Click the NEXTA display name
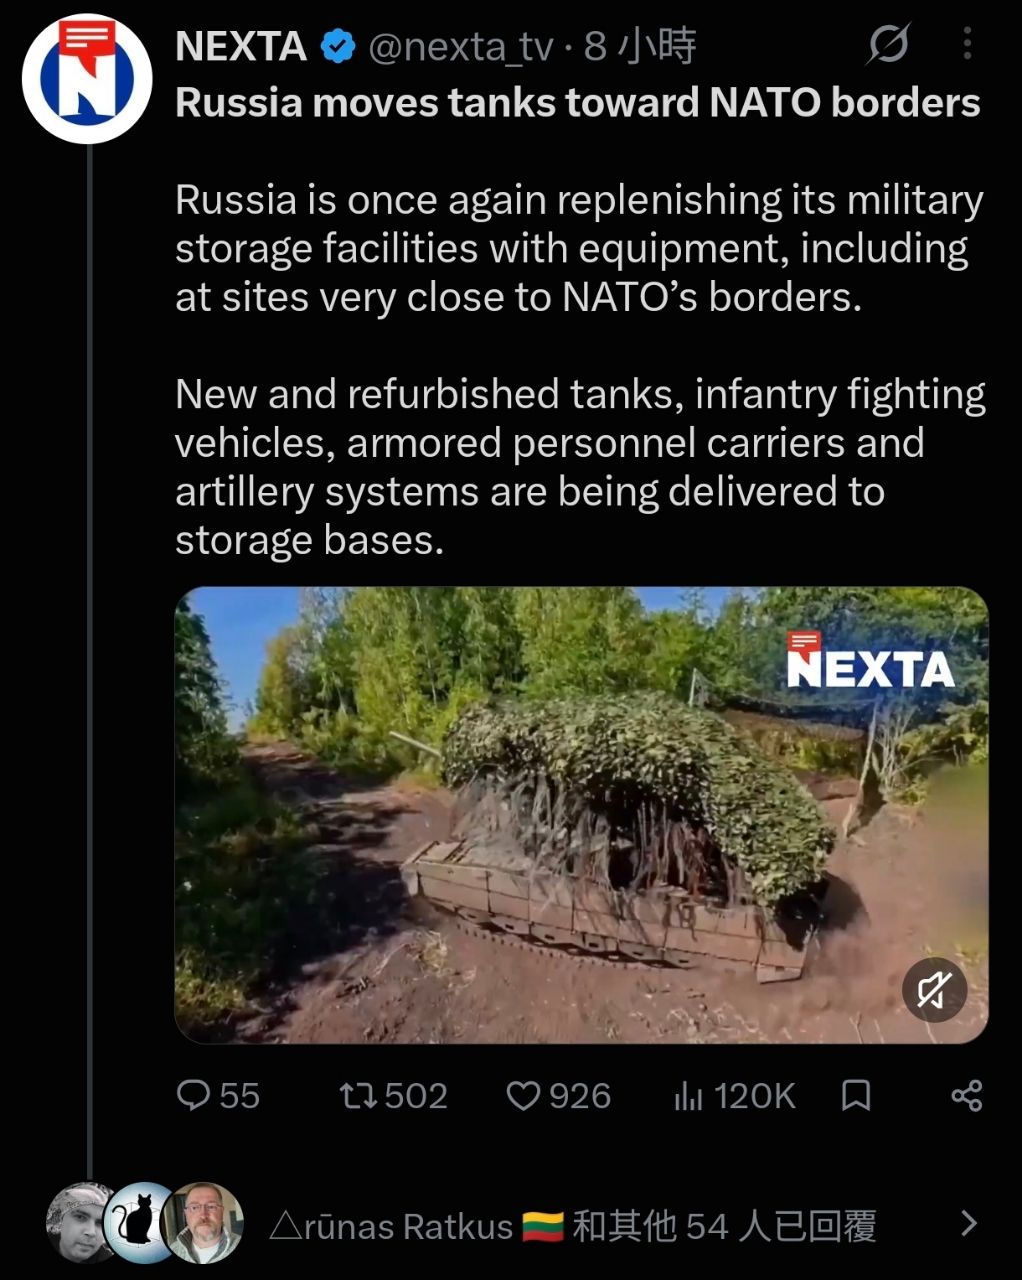Screen dimensions: 1022x1280 (x=241, y=46)
